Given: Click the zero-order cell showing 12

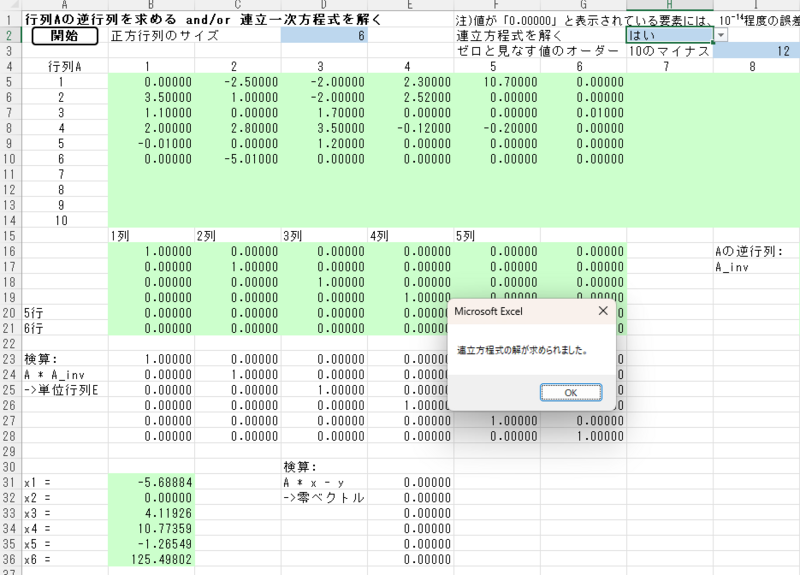Looking at the screenshot, I should pos(756,51).
